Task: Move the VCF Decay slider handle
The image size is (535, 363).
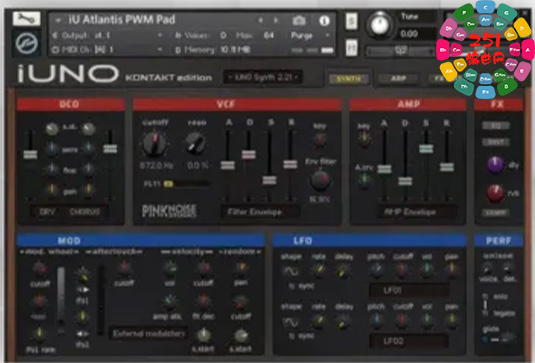Action: [248, 155]
